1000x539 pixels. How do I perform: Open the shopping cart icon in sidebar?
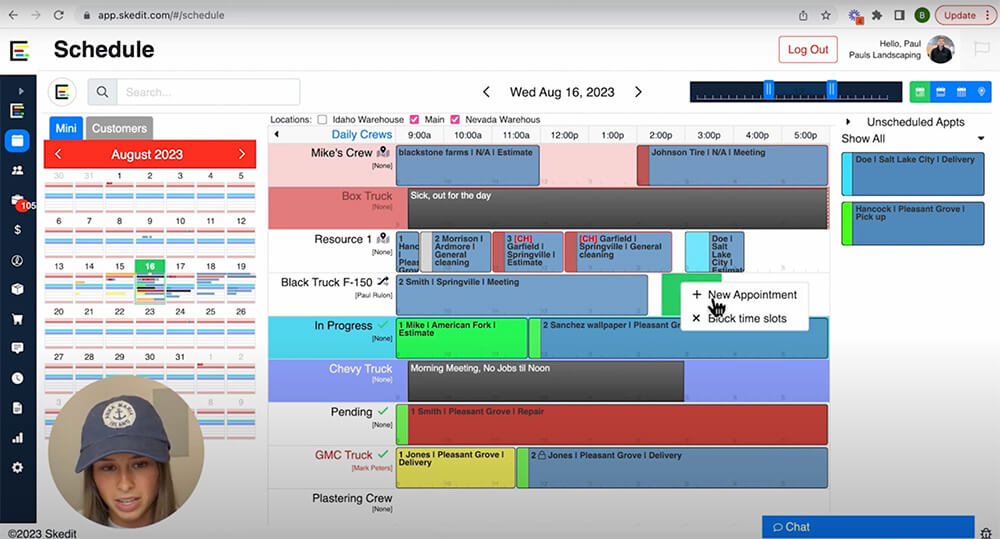coord(17,319)
